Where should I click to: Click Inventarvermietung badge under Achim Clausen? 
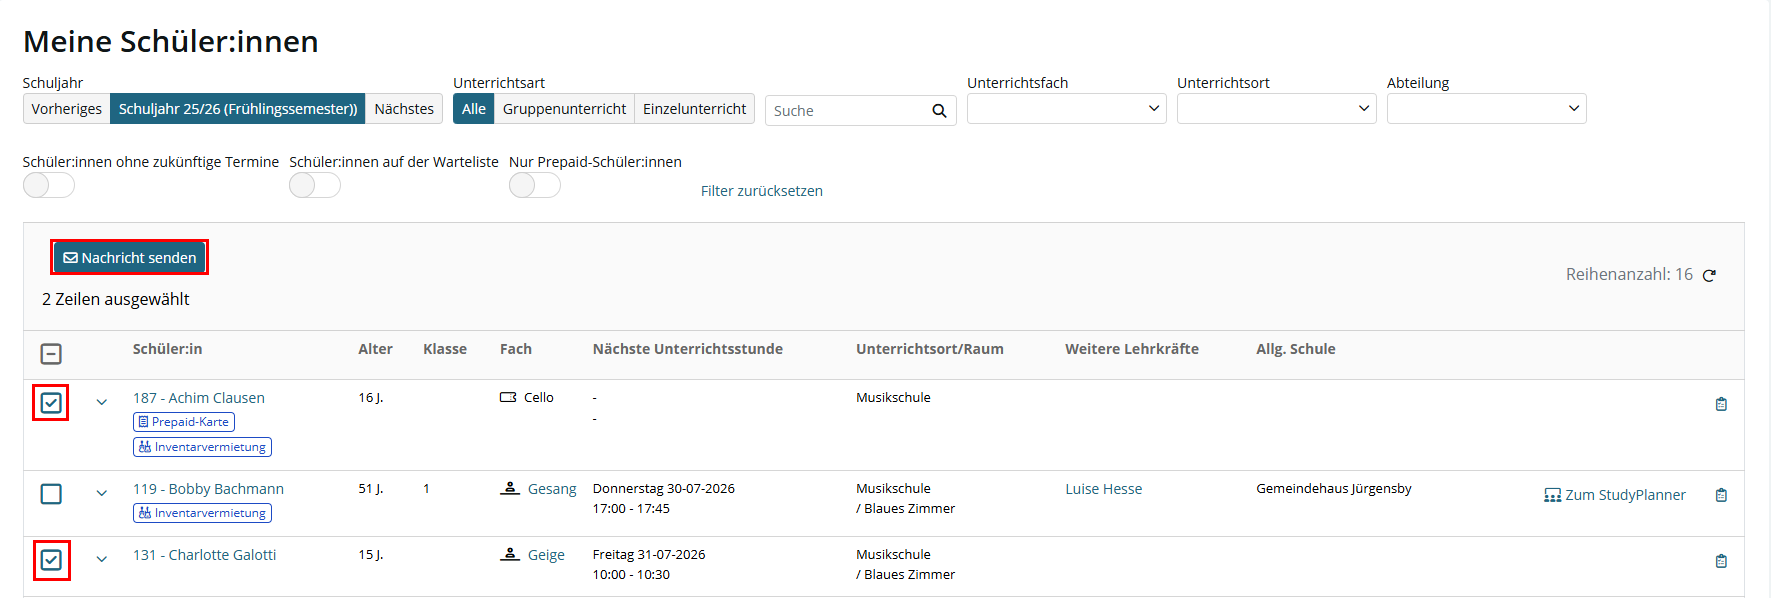(202, 447)
